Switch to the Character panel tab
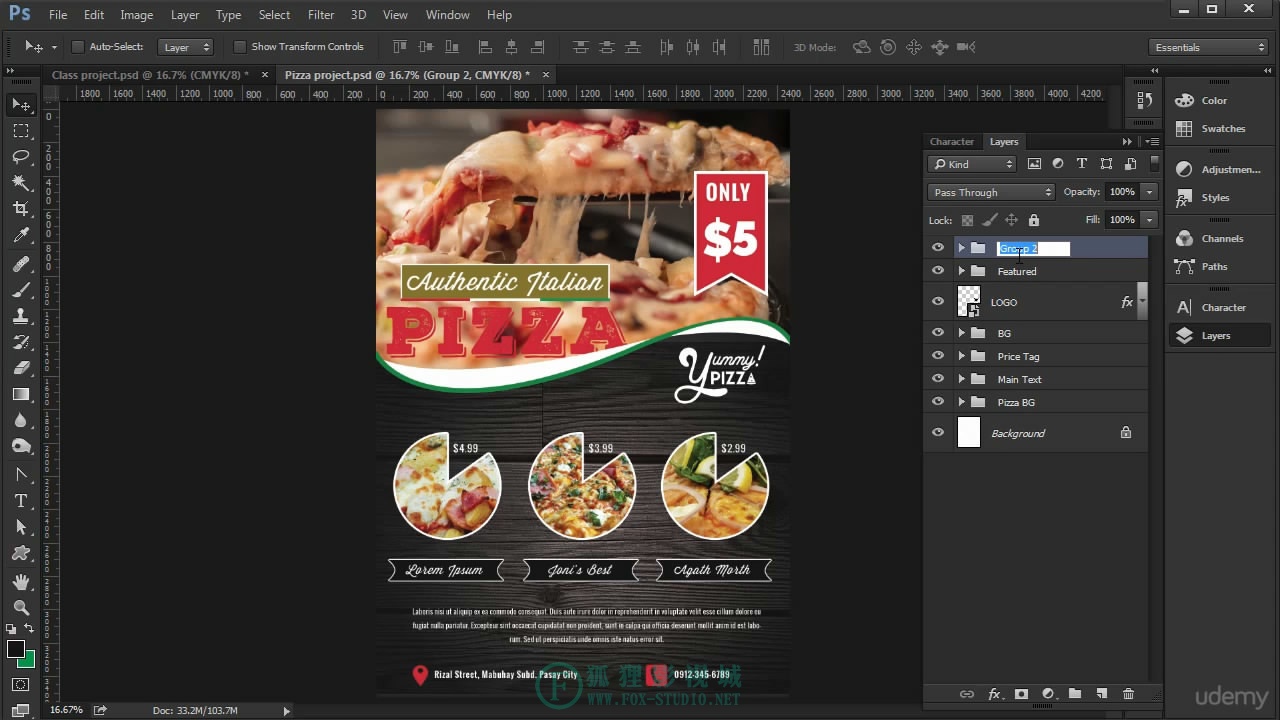 click(x=952, y=142)
